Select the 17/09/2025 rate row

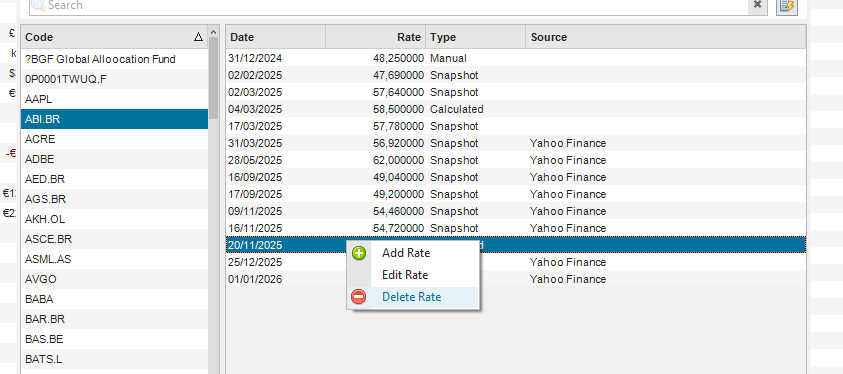(x=516, y=194)
